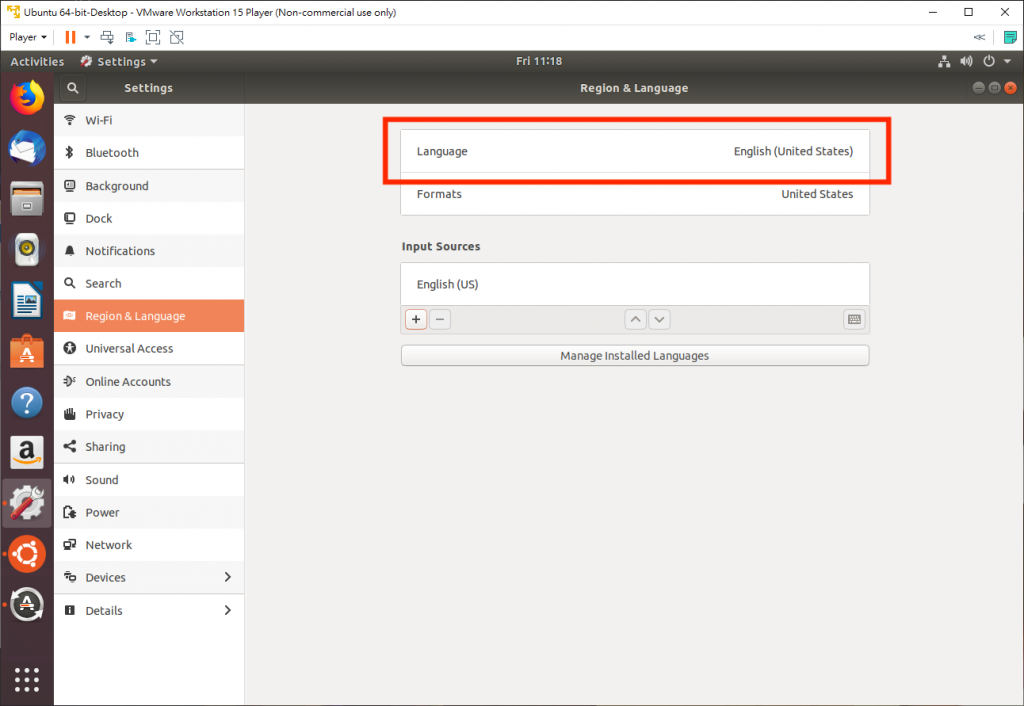
Task: Open the Language English (United States) row
Action: point(635,151)
